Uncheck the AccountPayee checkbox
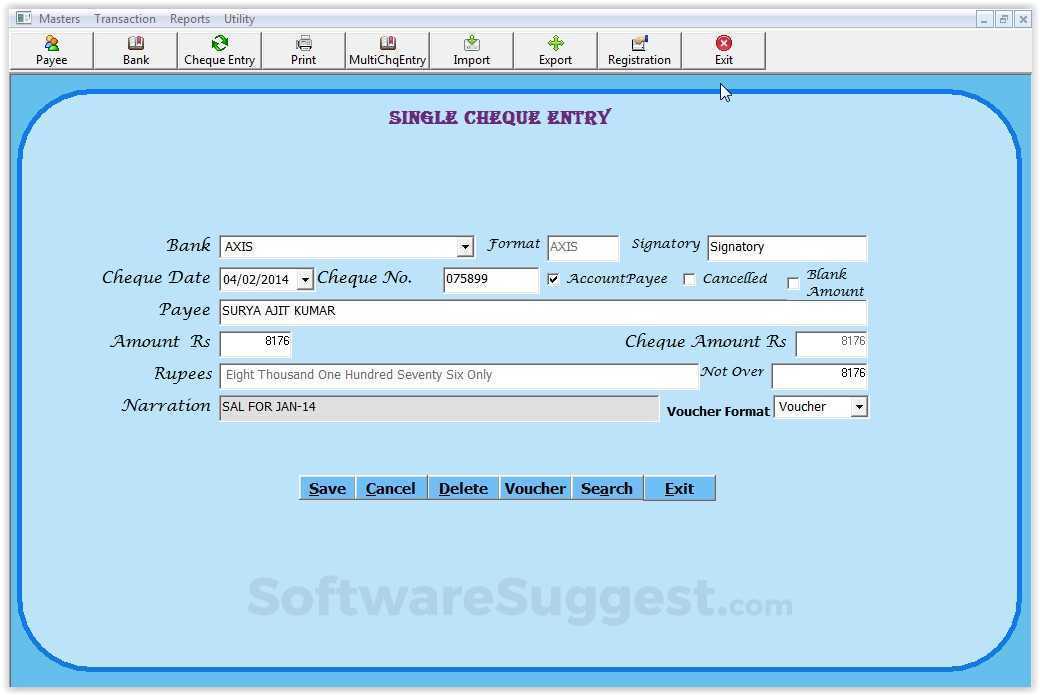 (x=553, y=279)
